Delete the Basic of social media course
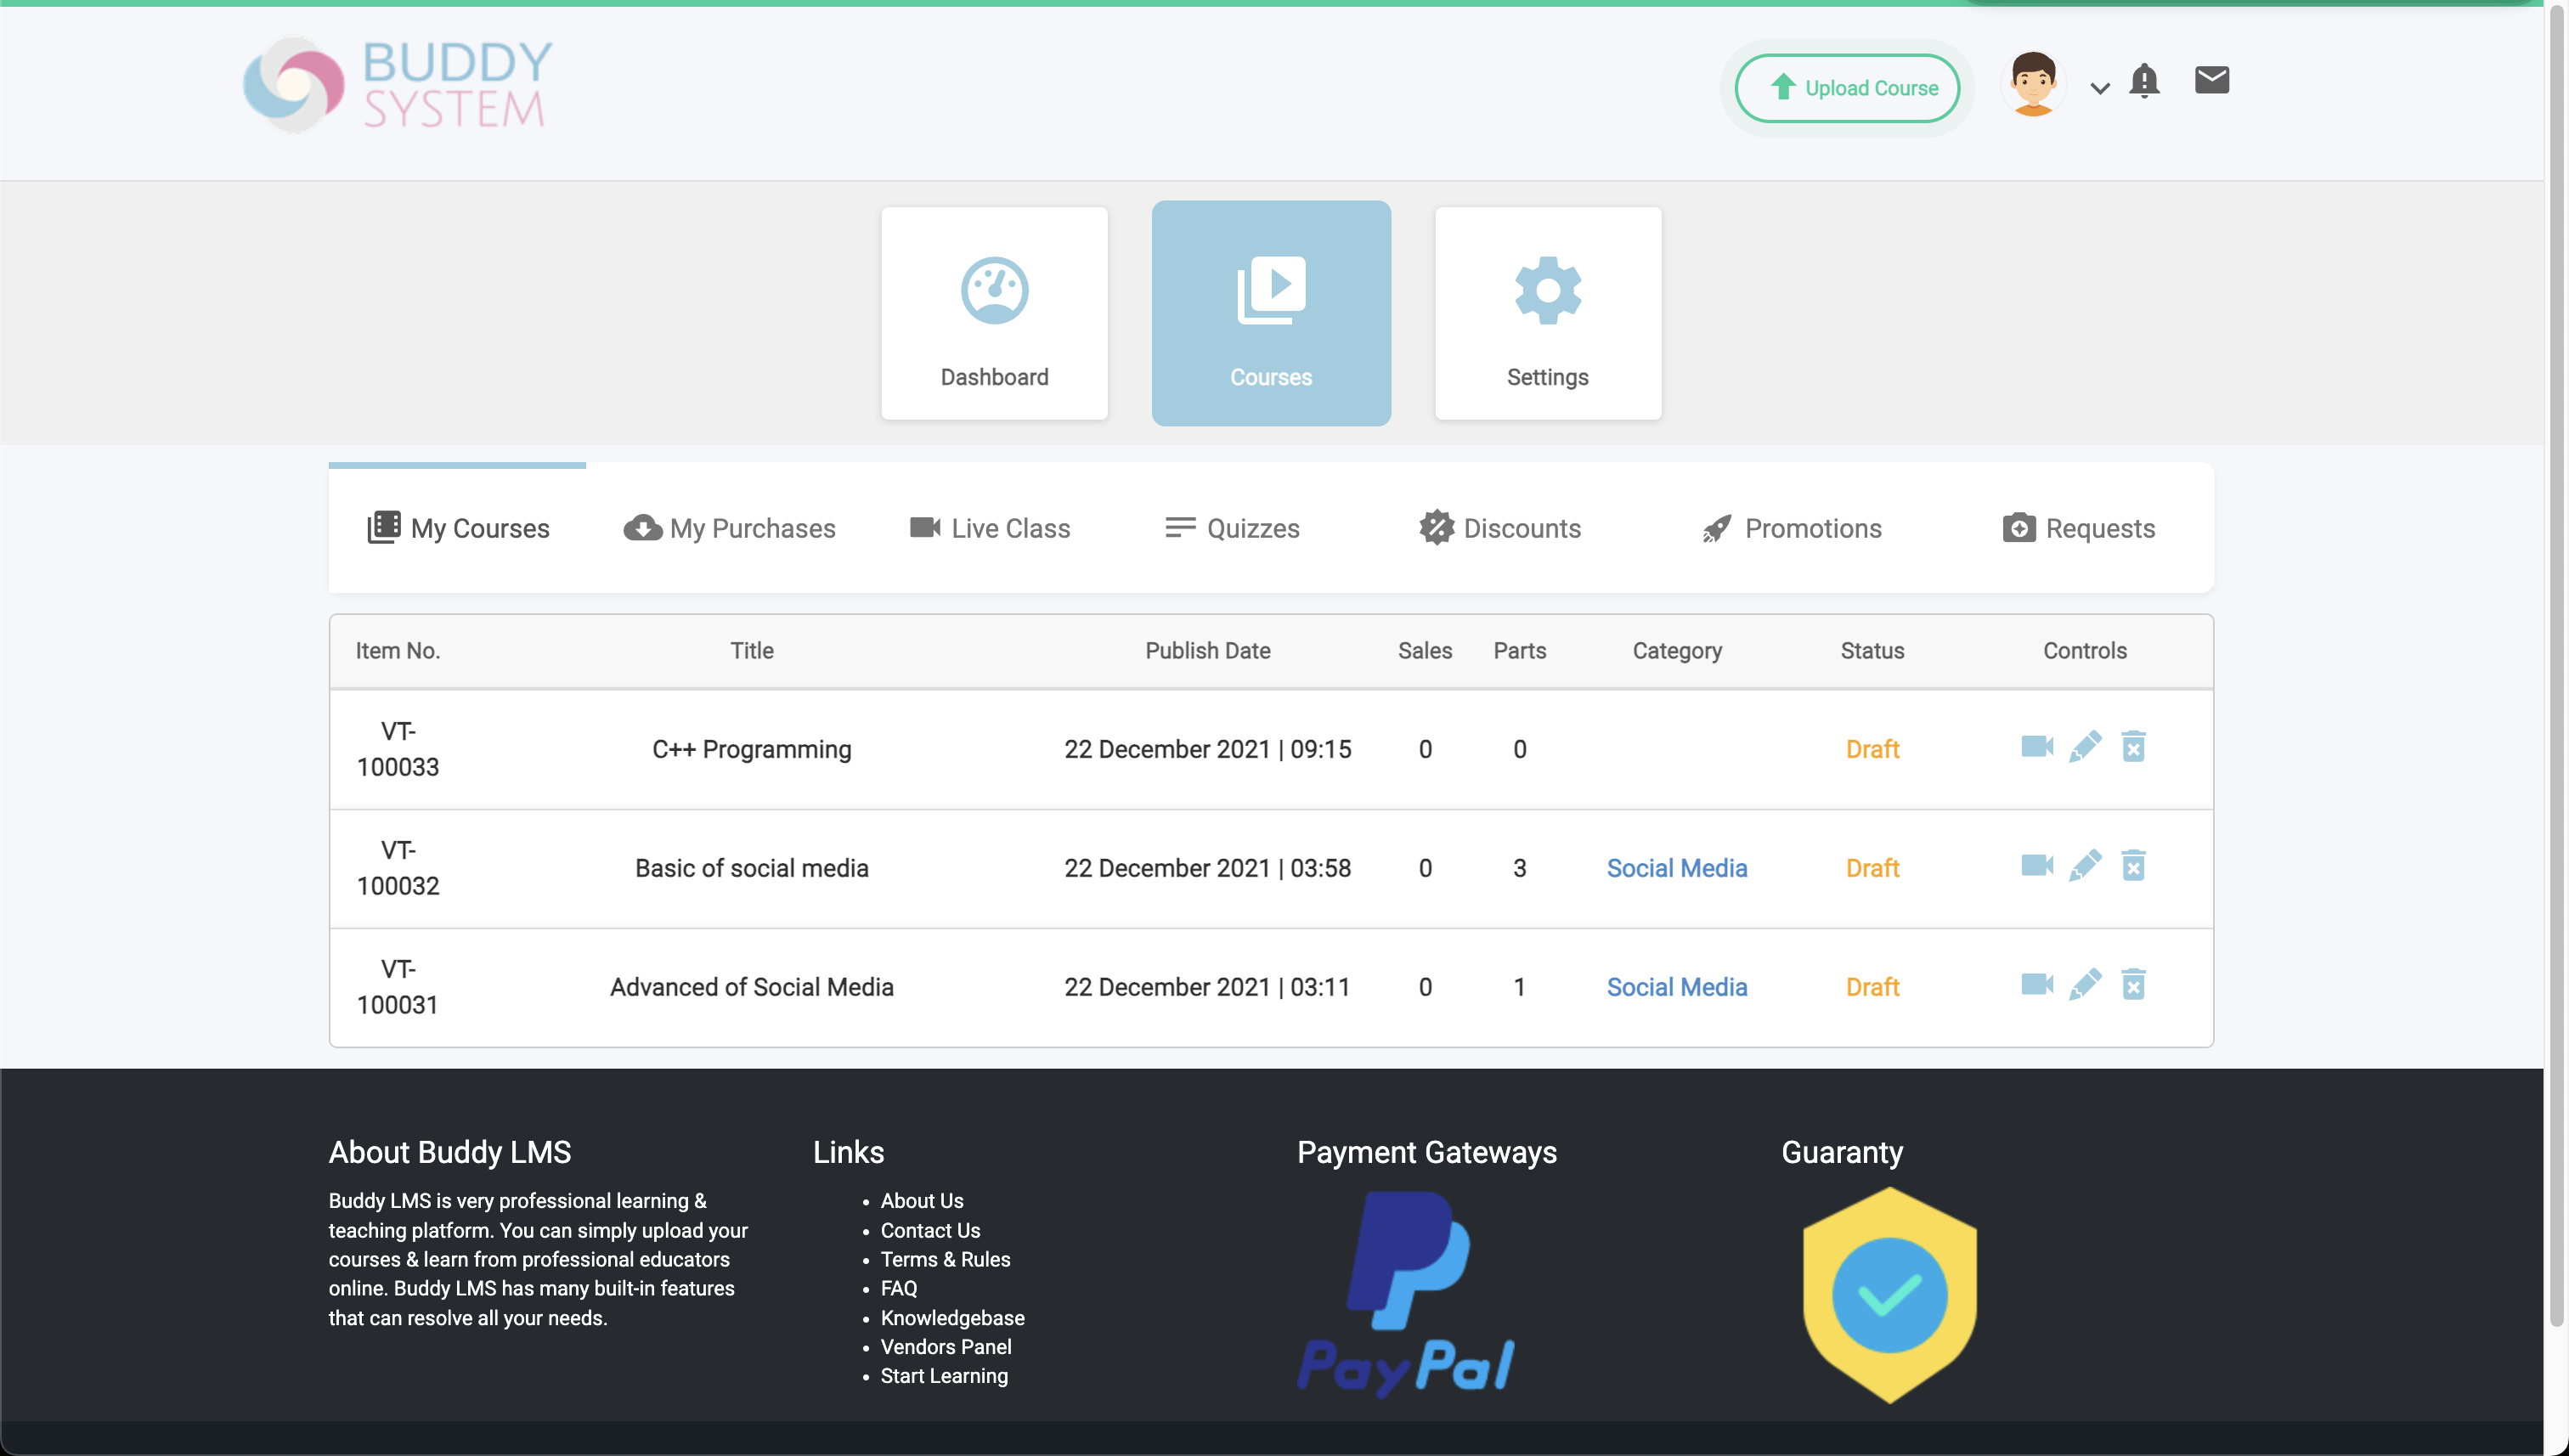 tap(2133, 866)
